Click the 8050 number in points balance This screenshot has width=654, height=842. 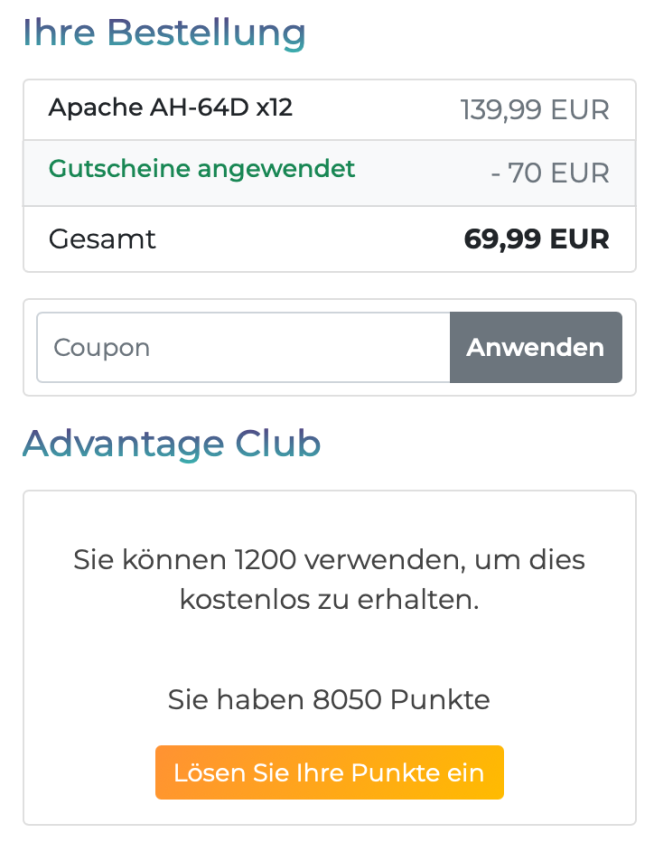(347, 700)
